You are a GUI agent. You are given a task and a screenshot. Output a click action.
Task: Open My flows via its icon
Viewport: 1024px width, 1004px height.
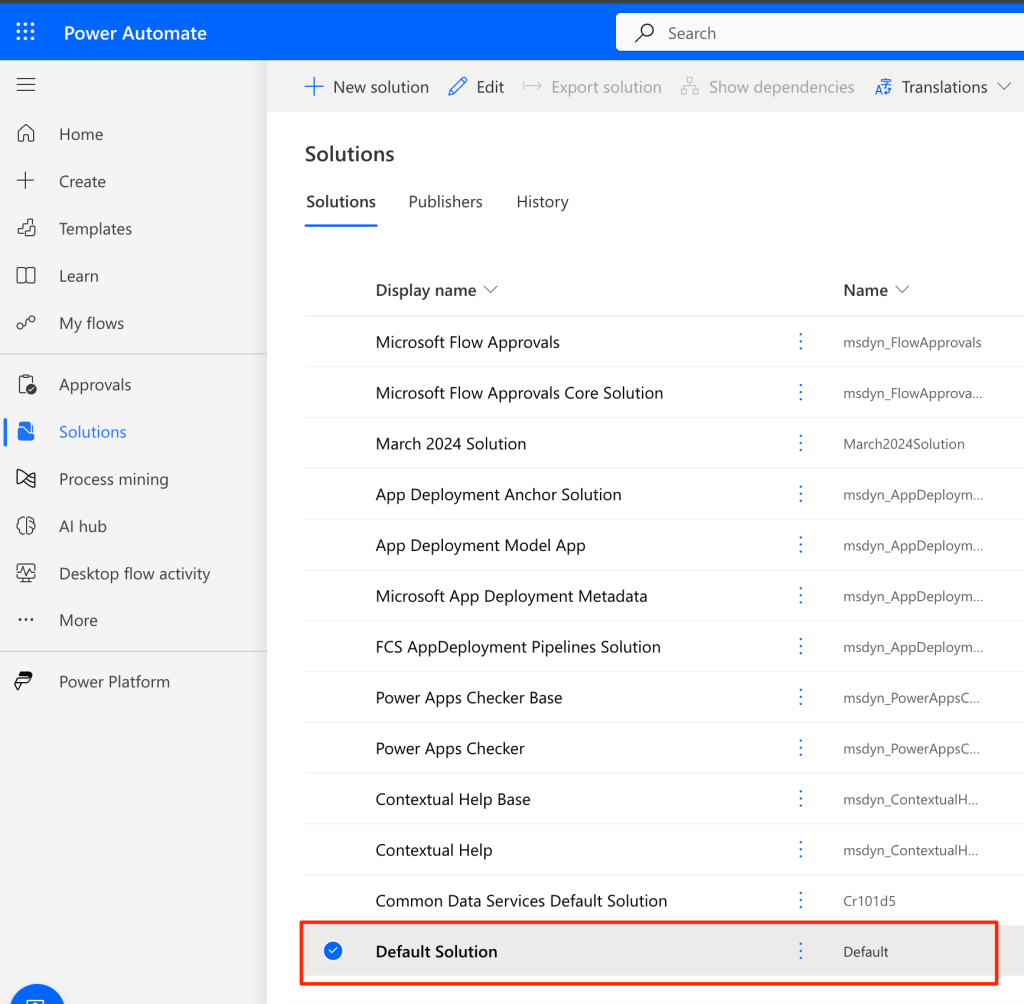[26, 323]
